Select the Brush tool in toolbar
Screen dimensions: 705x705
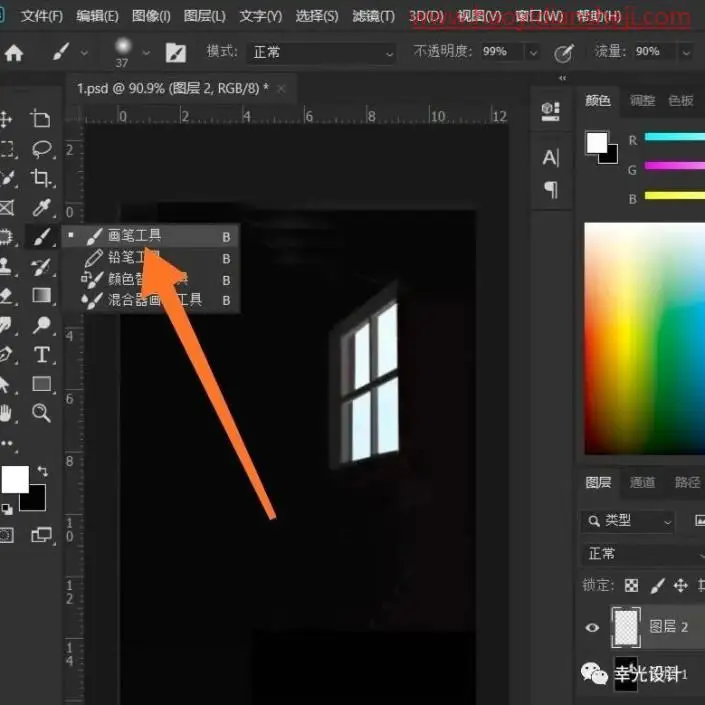(x=41, y=236)
